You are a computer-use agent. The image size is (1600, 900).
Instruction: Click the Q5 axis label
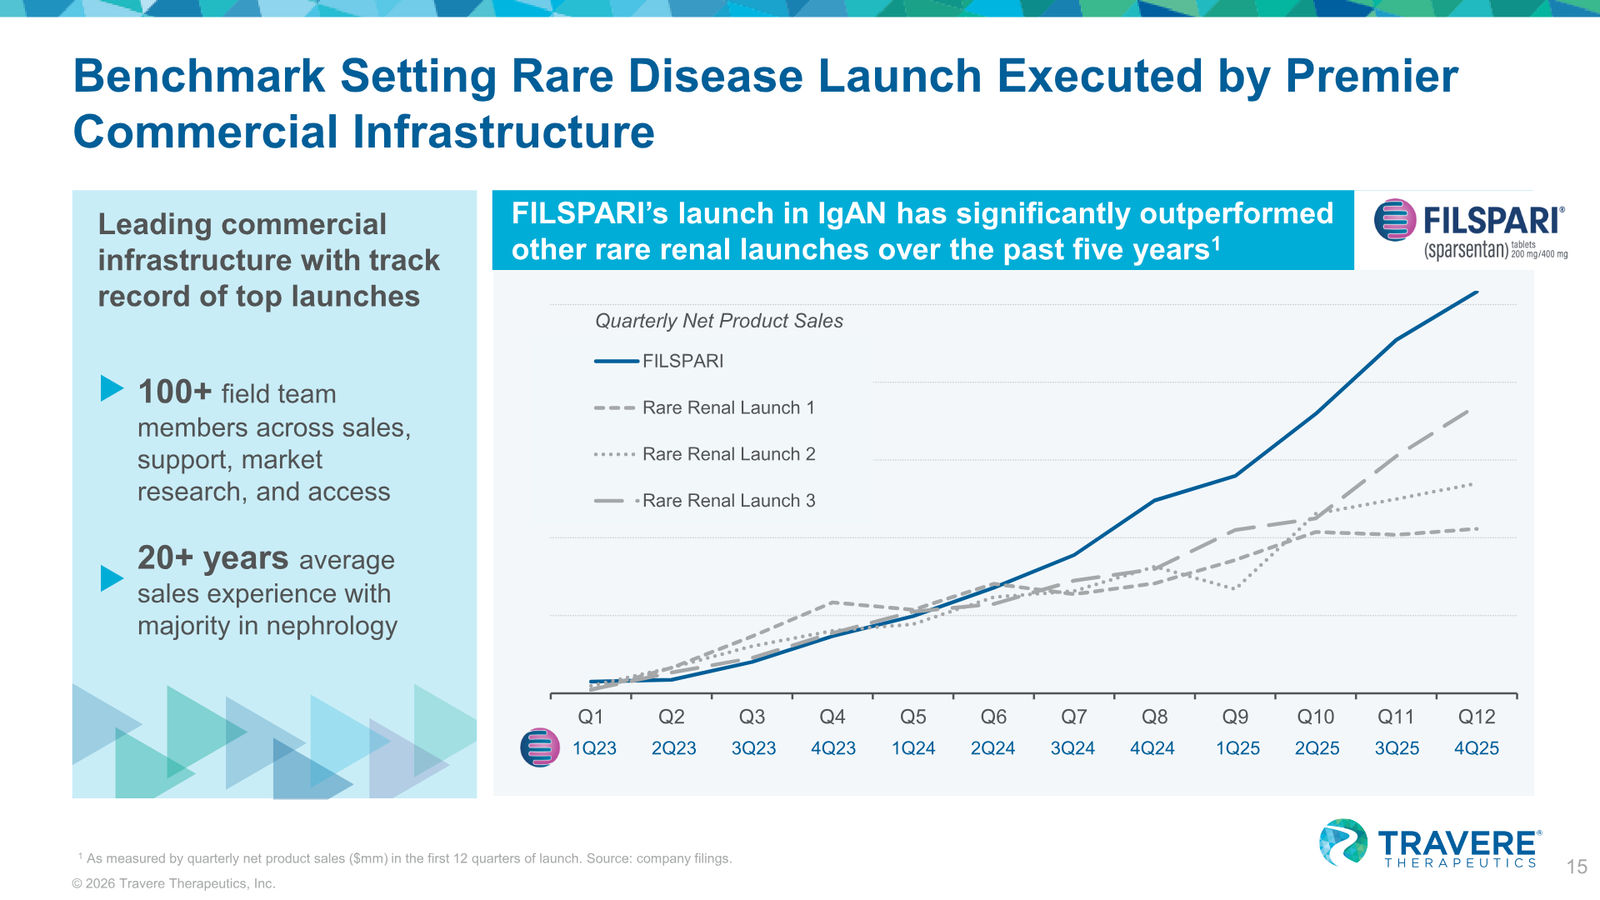point(913,717)
